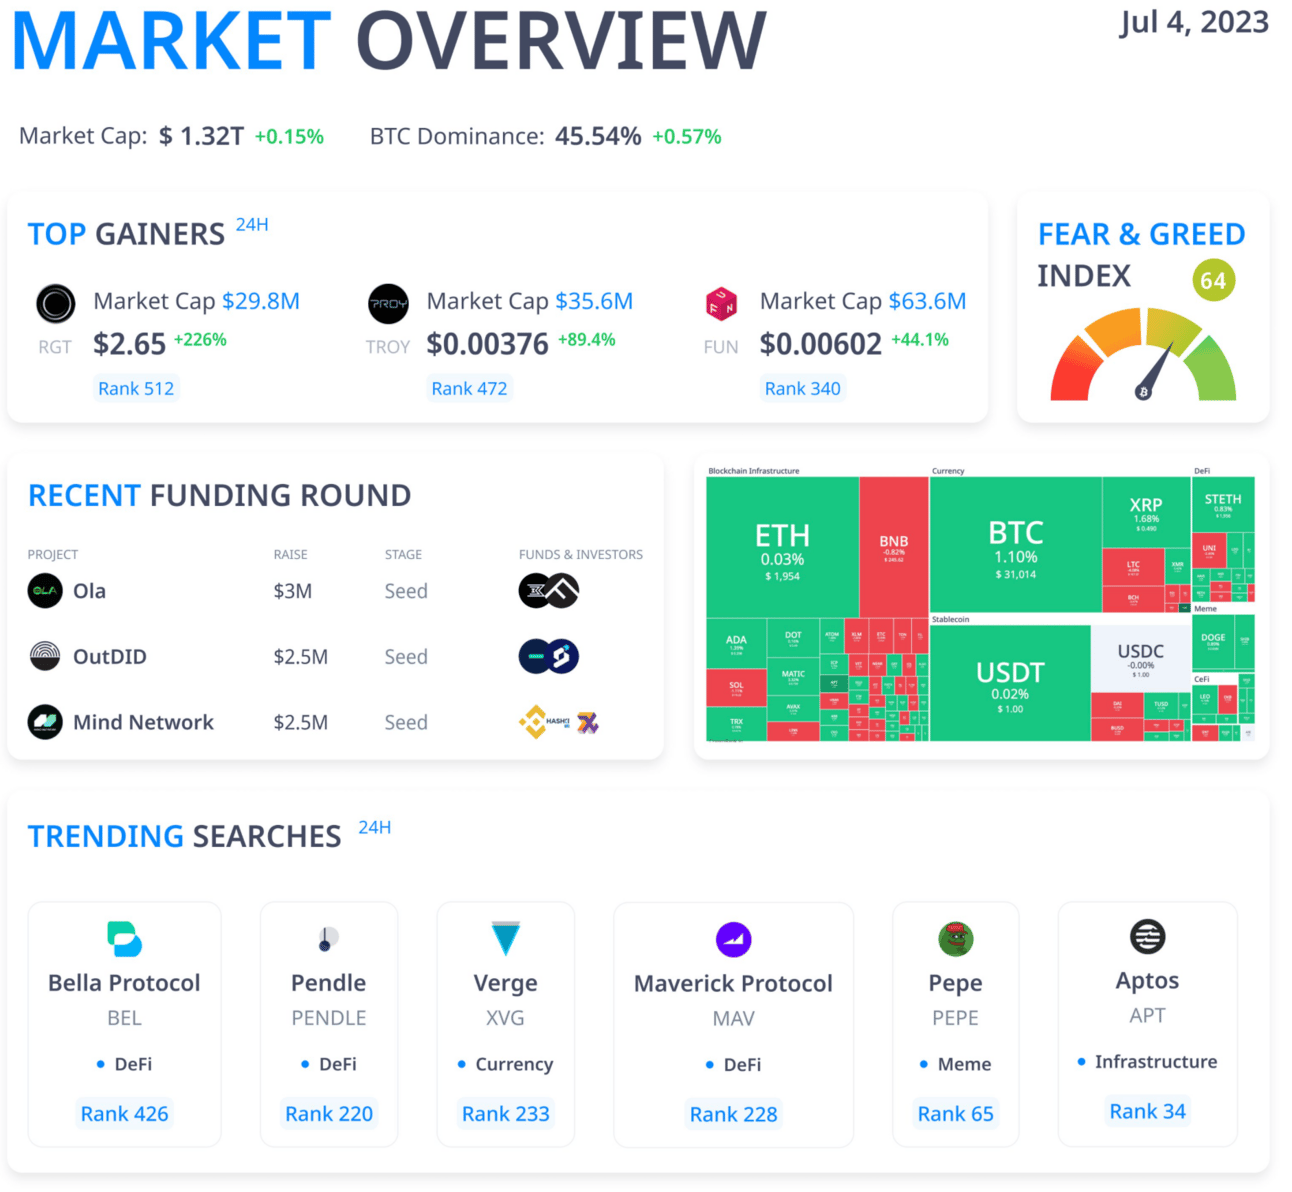Click RGT's market cap value $29.8M
The width and height of the screenshot is (1292, 1192).
[x=261, y=301]
